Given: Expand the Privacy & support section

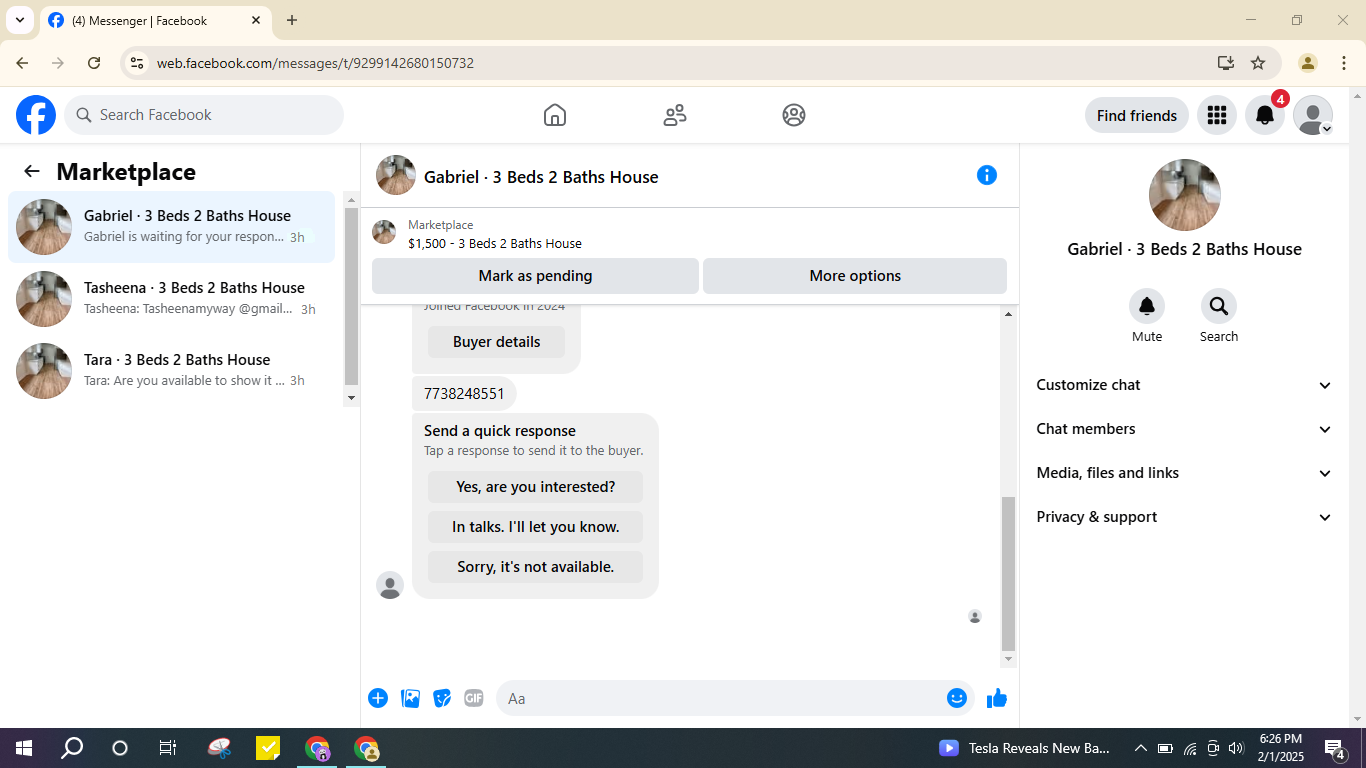Looking at the screenshot, I should pos(1185,517).
